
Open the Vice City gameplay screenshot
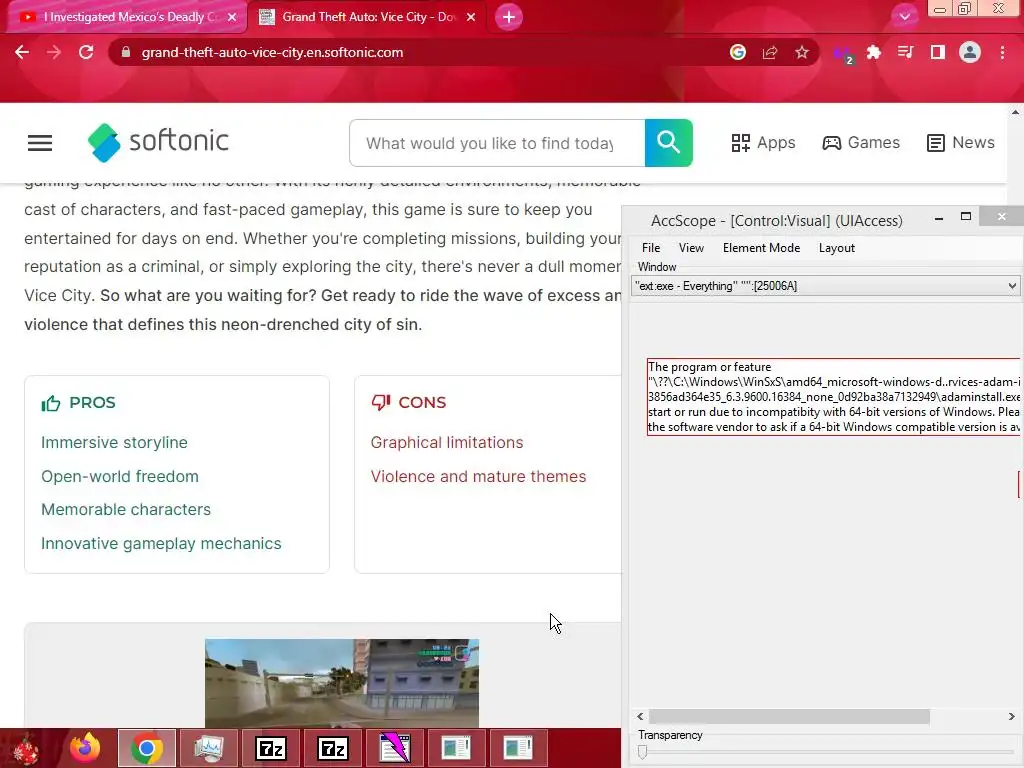coord(342,683)
